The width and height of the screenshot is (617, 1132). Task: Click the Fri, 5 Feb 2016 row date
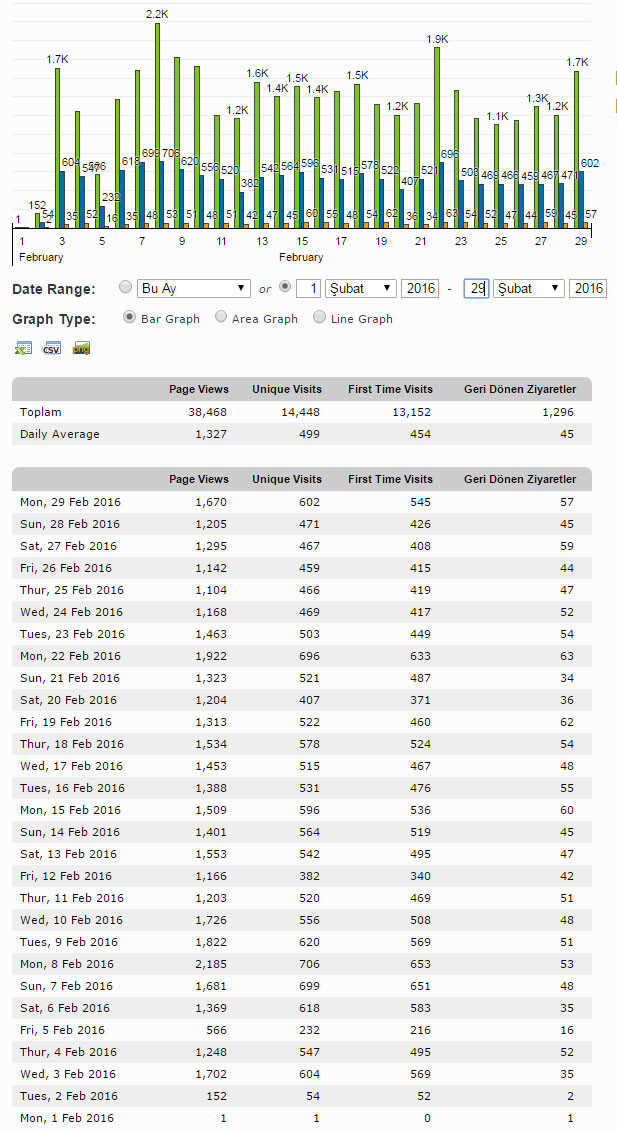click(62, 1029)
